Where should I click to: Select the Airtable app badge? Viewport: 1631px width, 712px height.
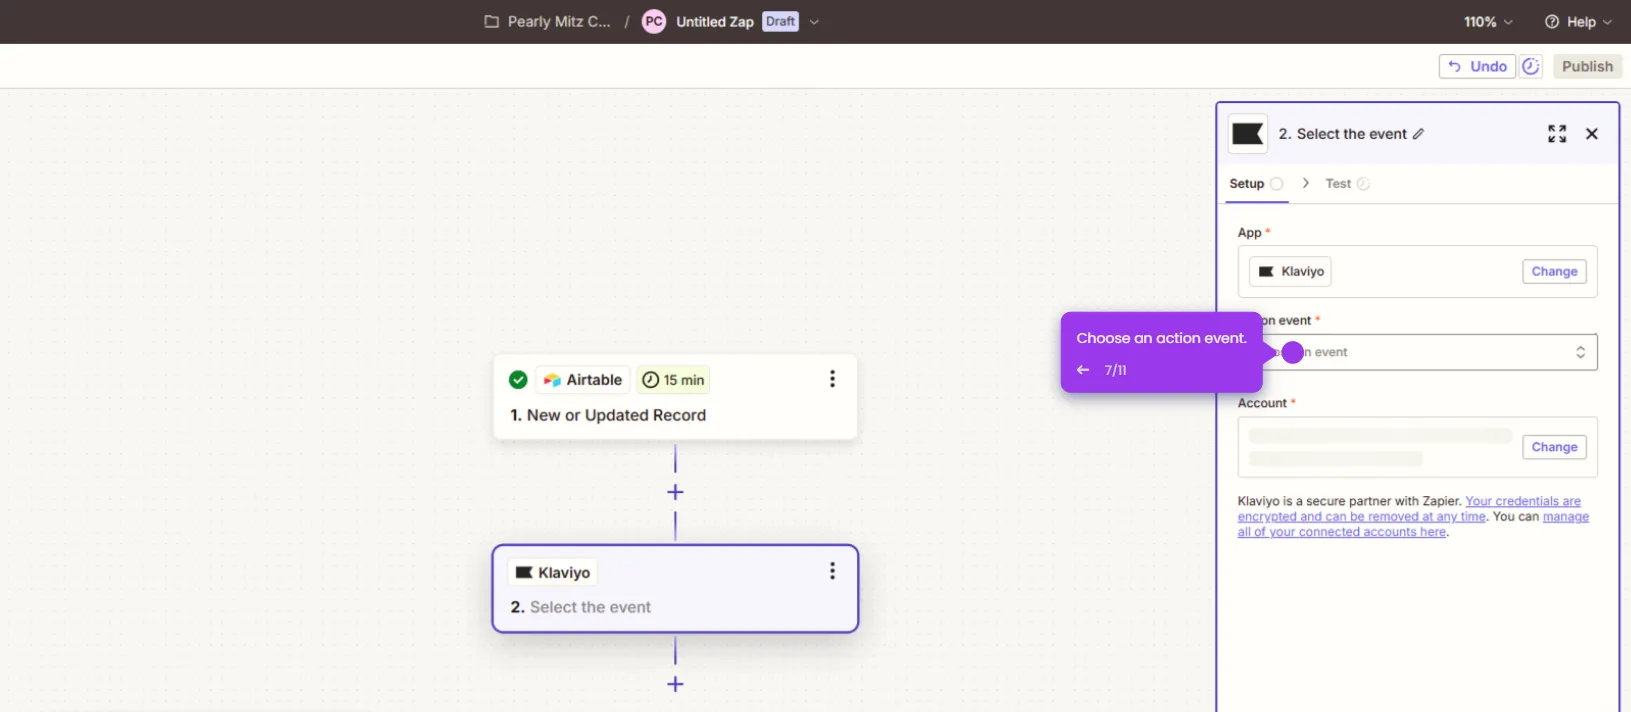[583, 380]
